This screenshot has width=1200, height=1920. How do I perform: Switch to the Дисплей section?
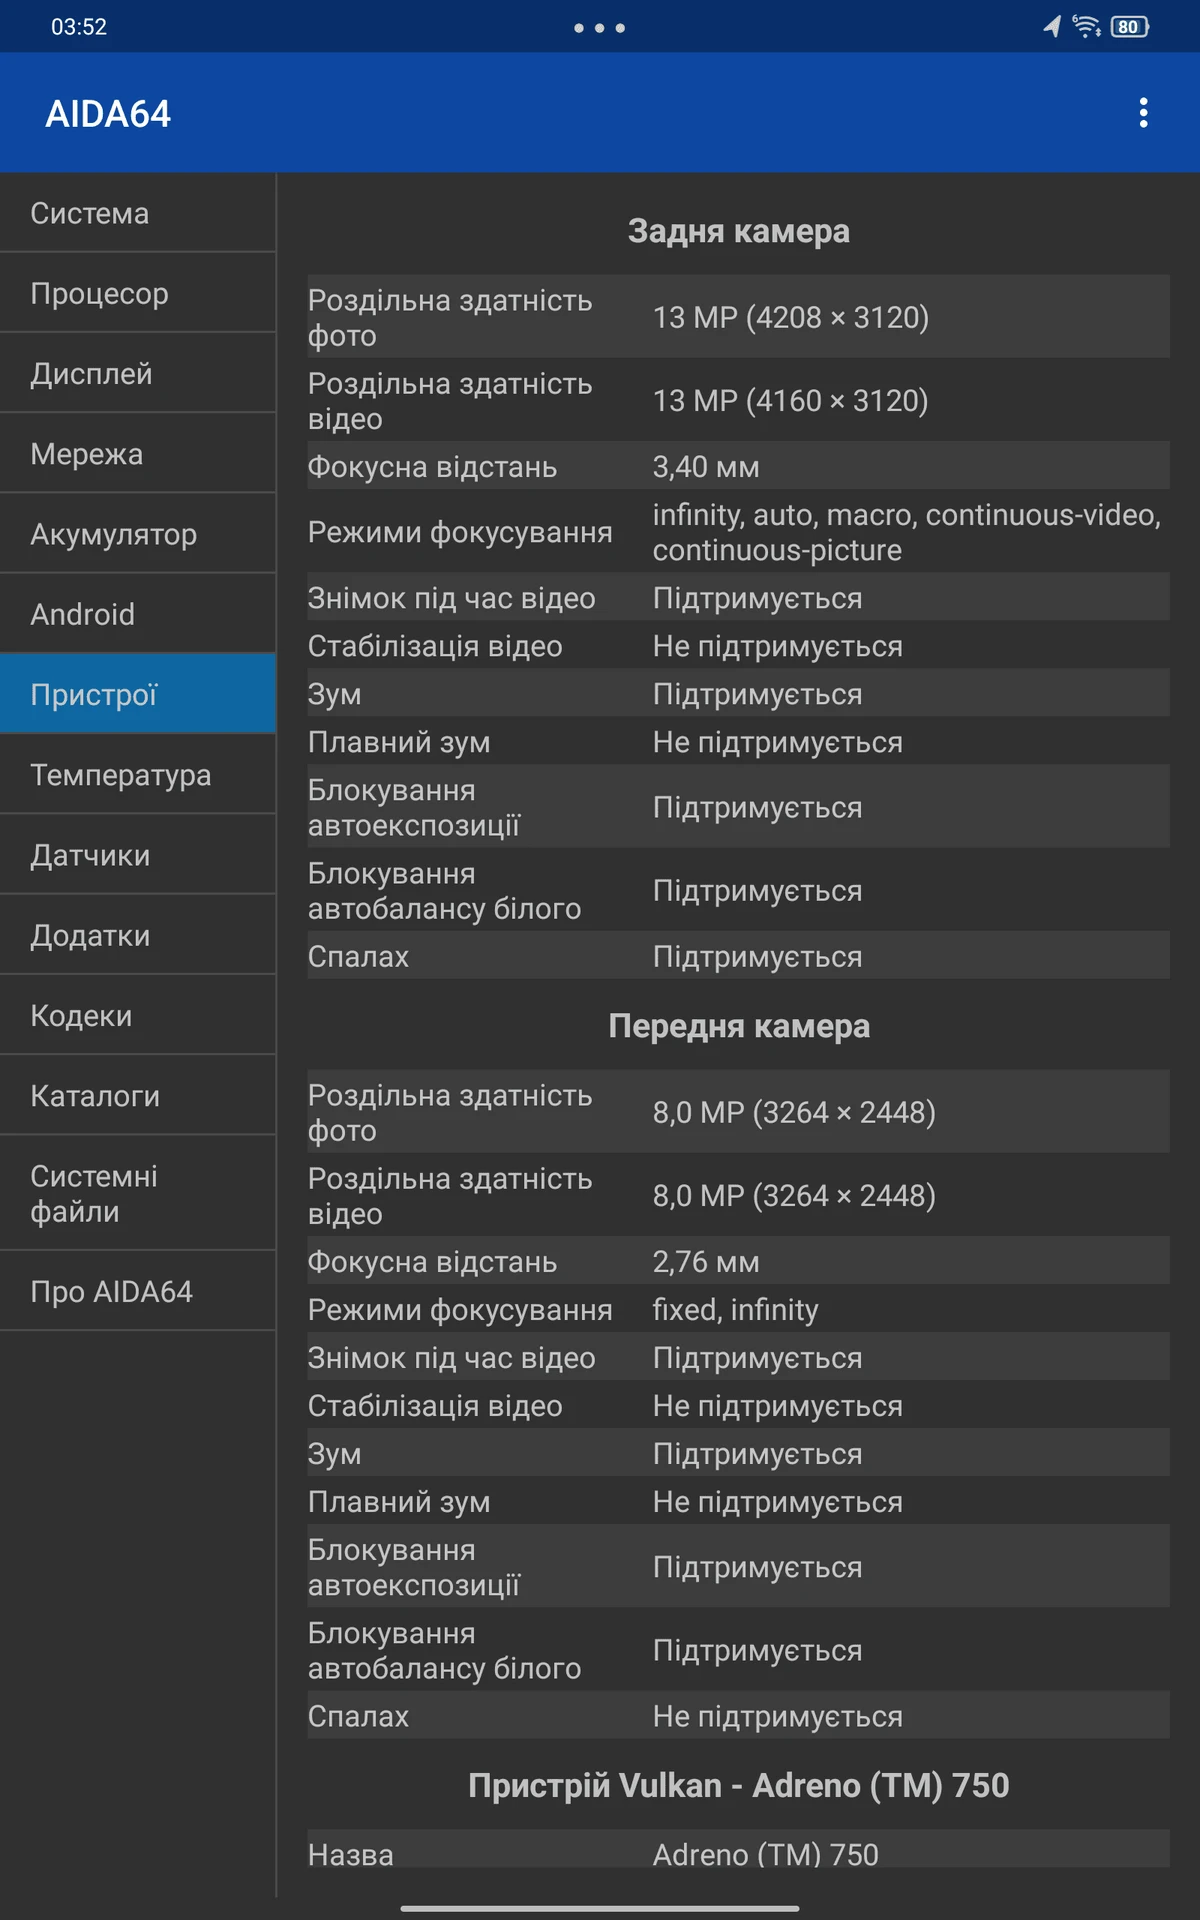138,373
